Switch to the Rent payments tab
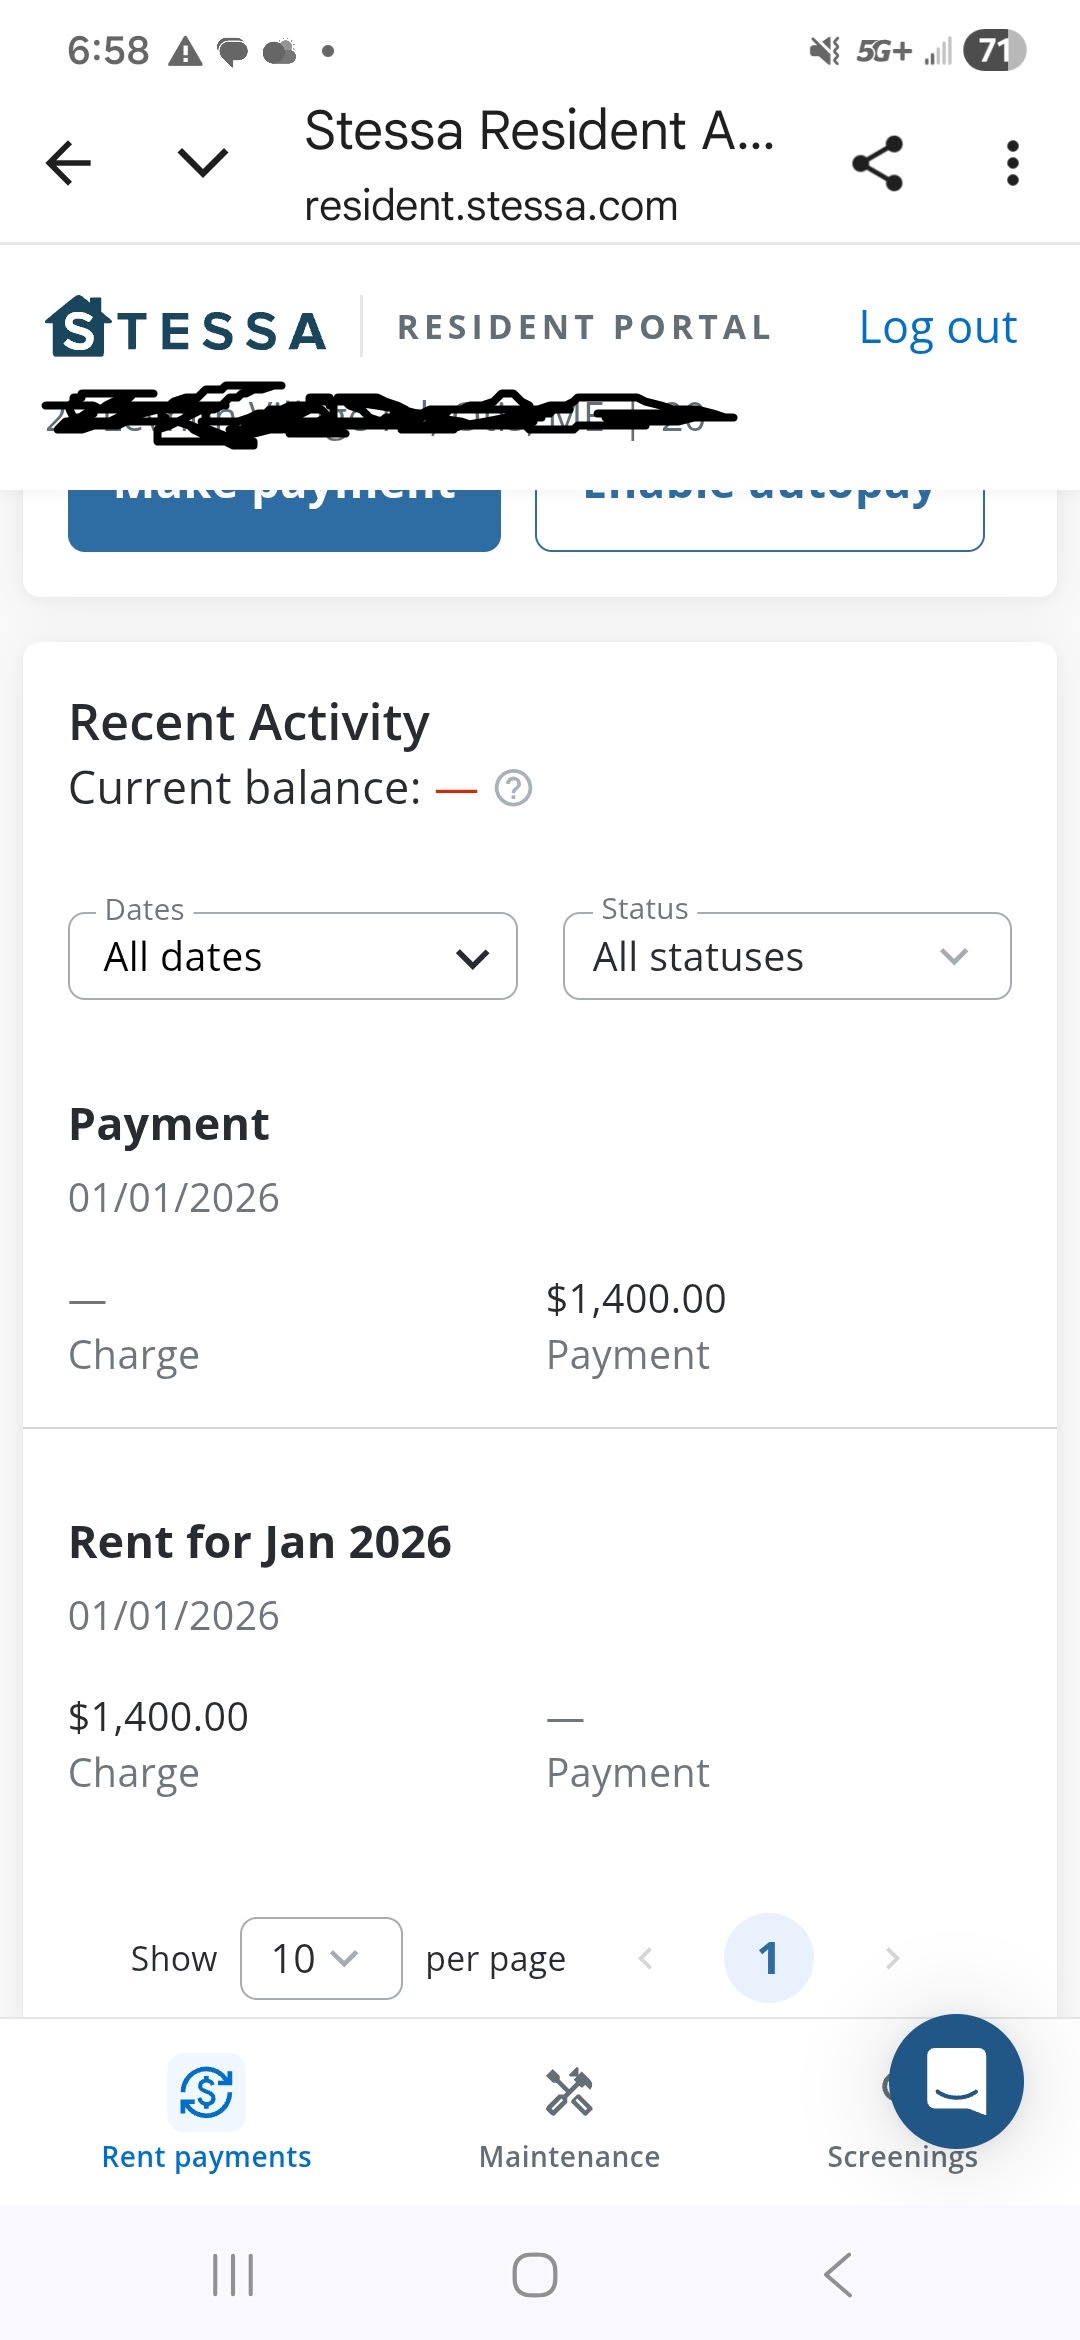The height and width of the screenshot is (2340, 1080). (206, 2112)
